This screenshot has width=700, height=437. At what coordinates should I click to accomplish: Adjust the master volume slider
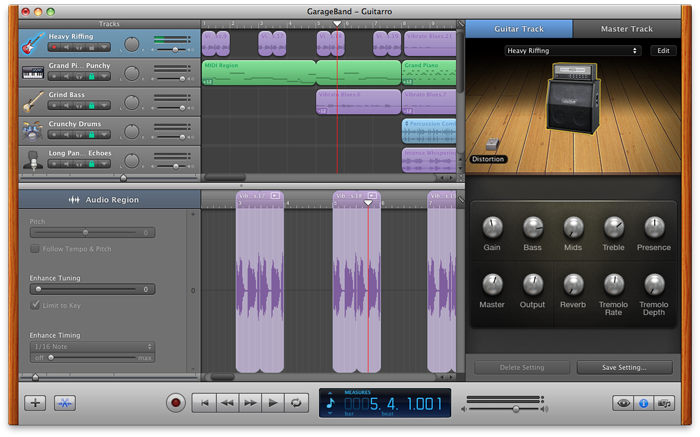tap(504, 409)
